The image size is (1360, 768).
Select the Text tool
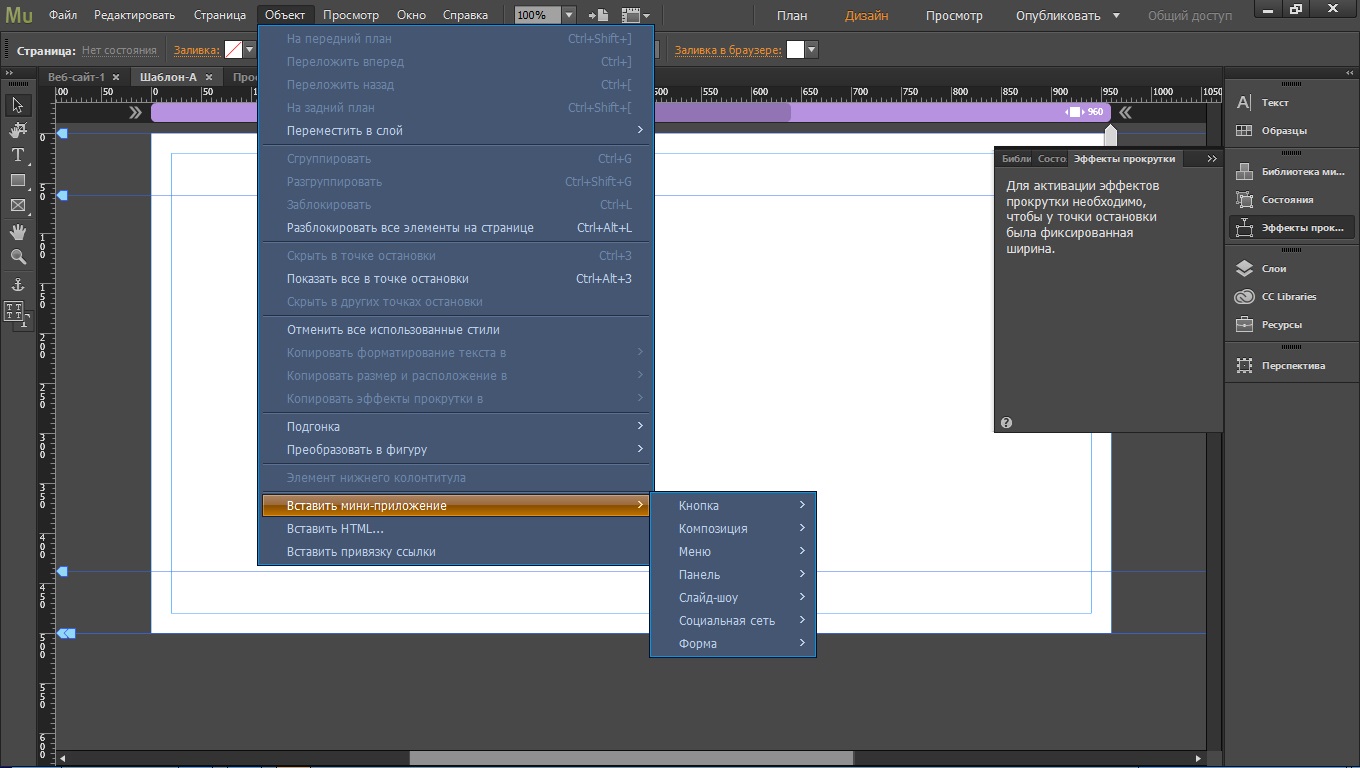18,155
